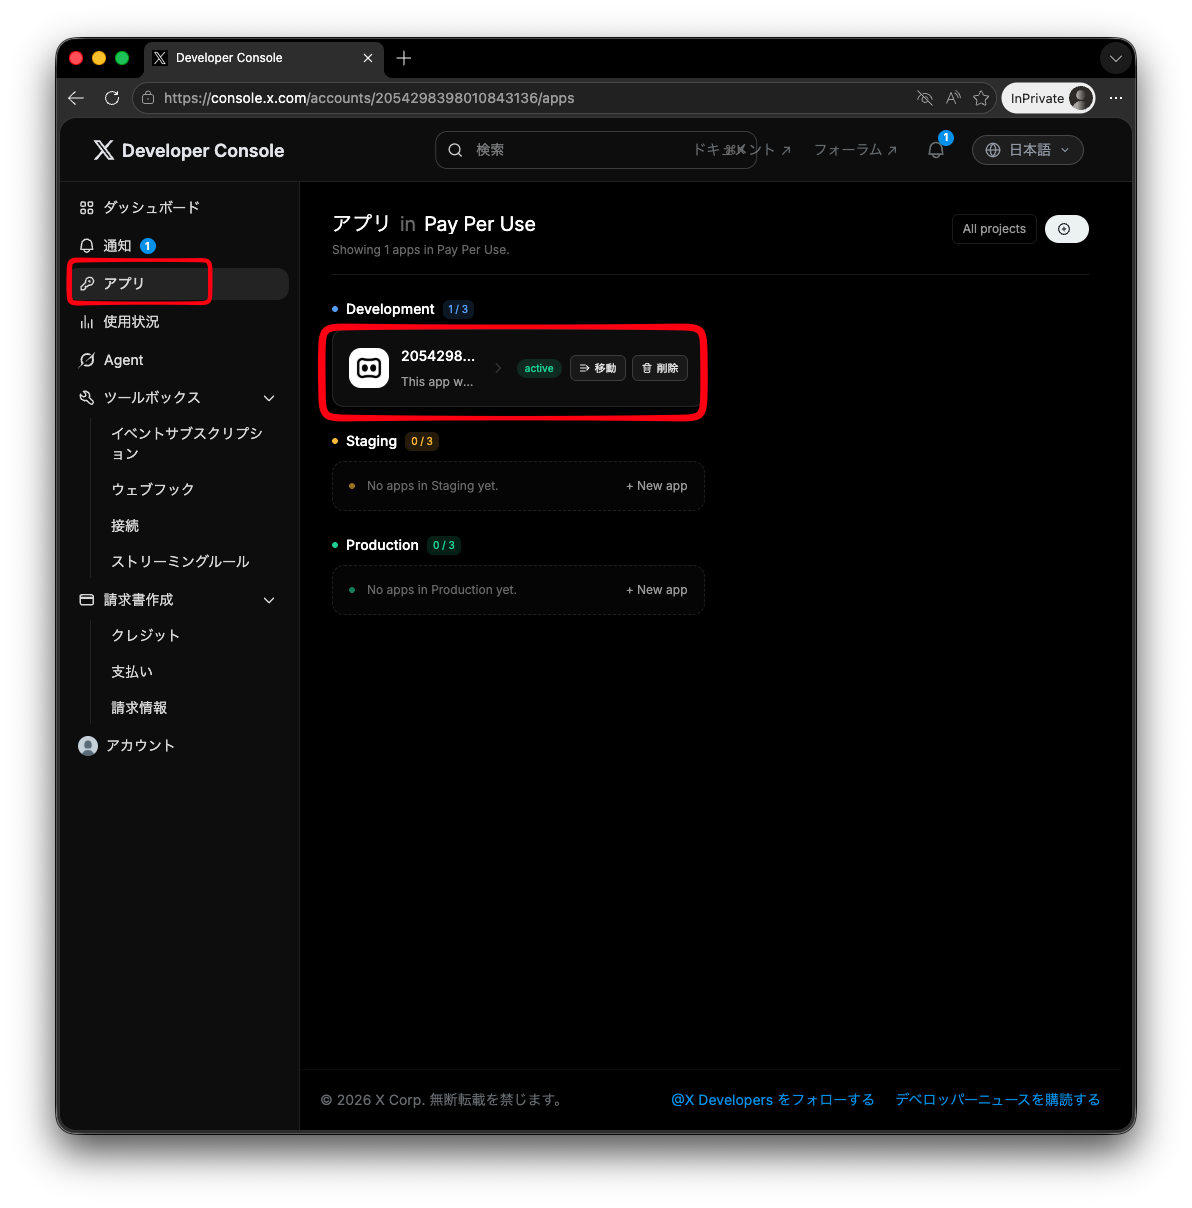This screenshot has width=1192, height=1208.
Task: Follow @X Developers footer link
Action: 773,1100
